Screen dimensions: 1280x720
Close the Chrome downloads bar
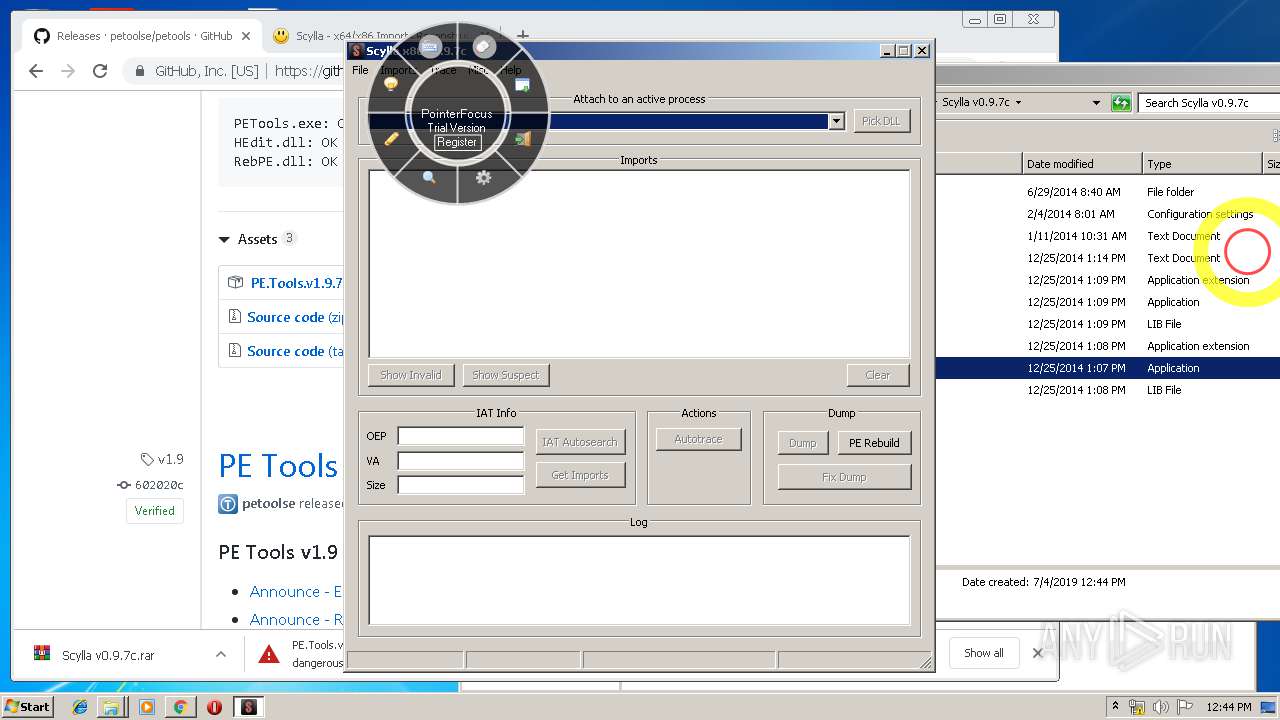[x=1038, y=653]
